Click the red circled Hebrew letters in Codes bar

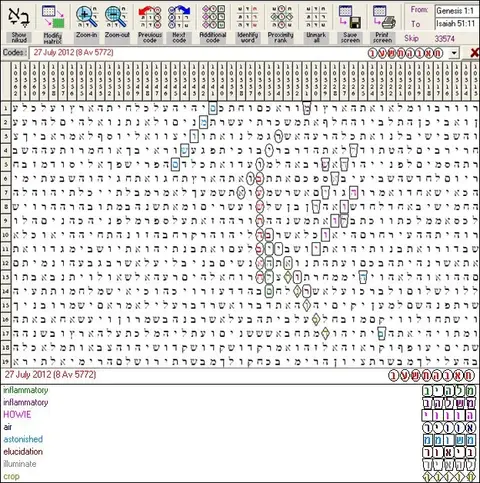[405, 53]
